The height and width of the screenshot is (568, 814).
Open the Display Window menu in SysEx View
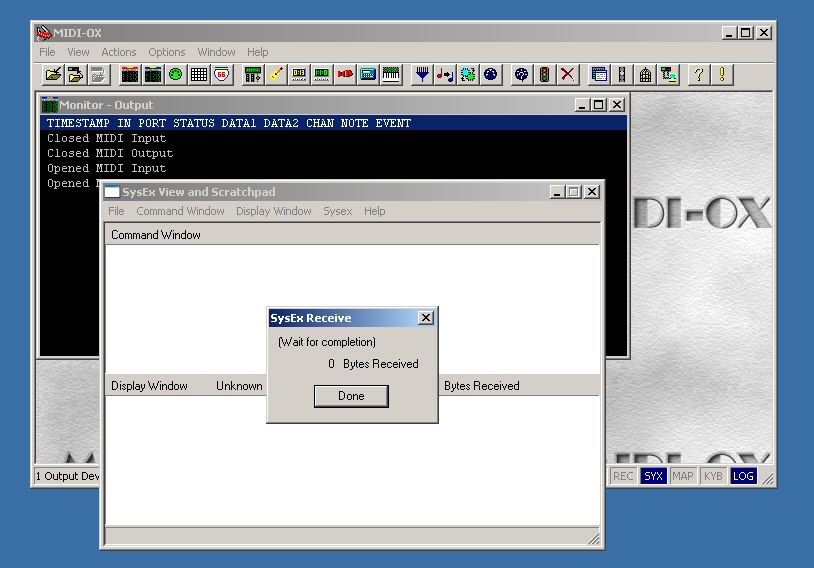click(274, 211)
